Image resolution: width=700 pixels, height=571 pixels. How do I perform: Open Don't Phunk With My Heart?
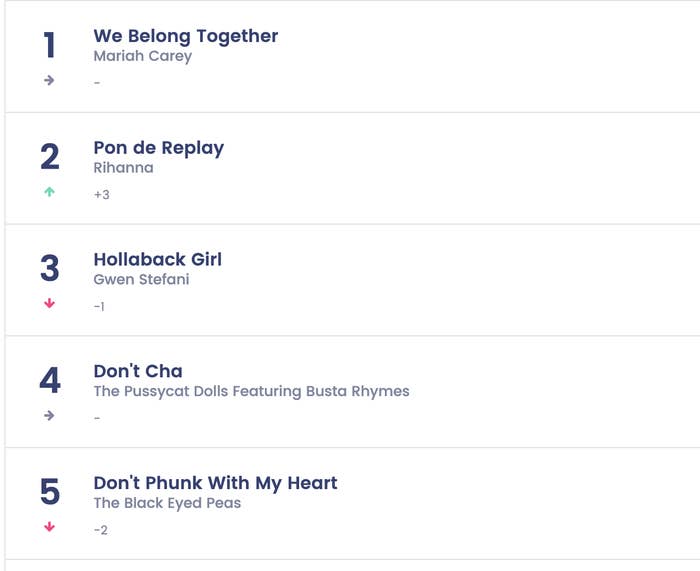215,483
